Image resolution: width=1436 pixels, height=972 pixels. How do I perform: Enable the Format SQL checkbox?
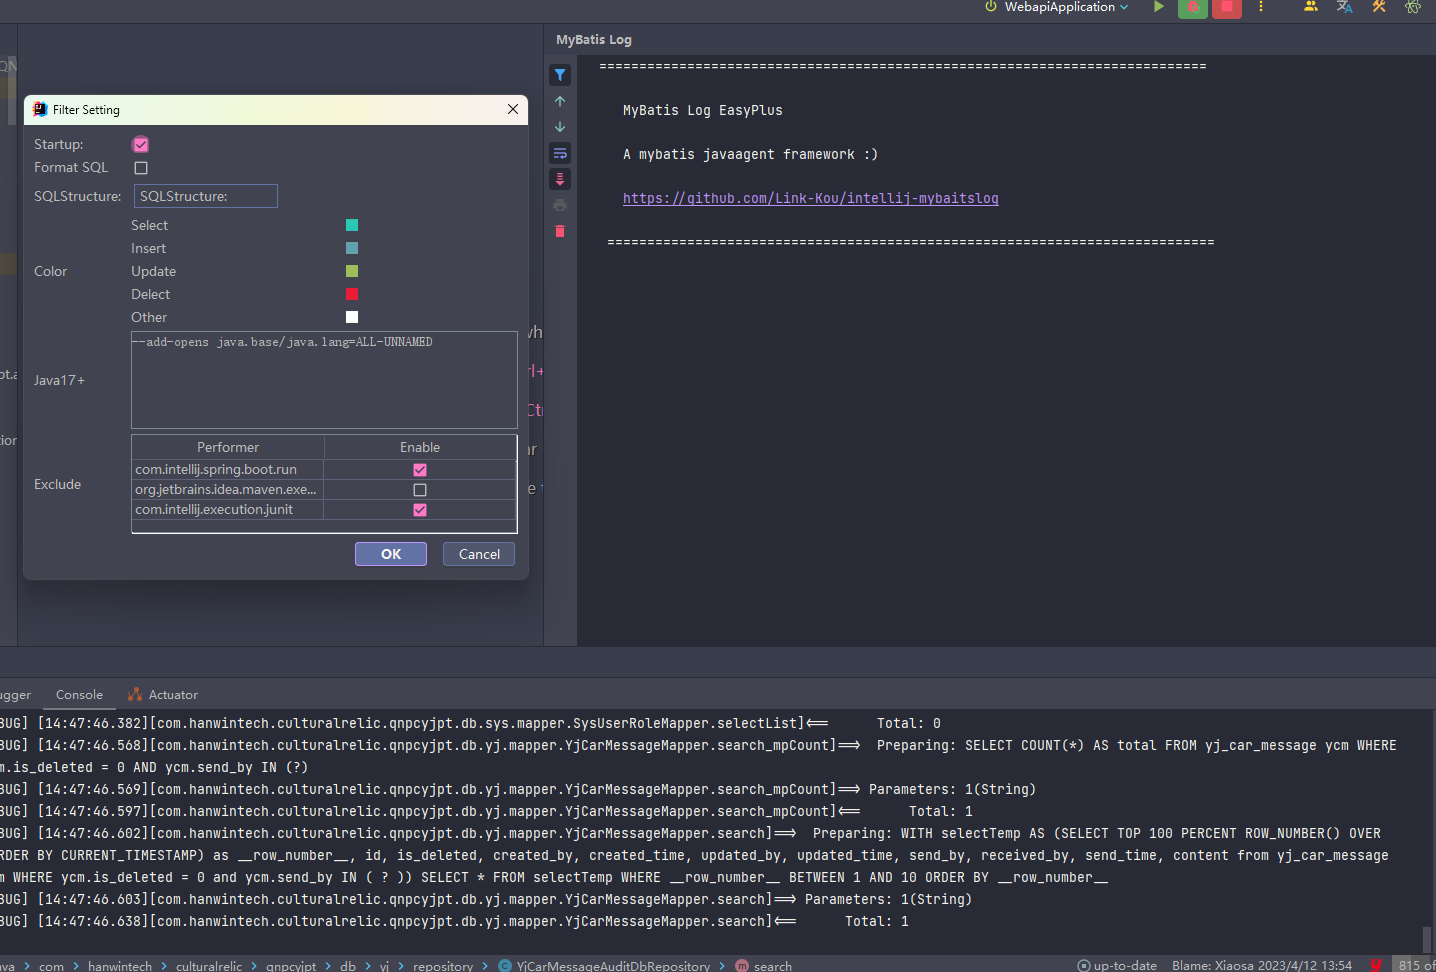140,167
